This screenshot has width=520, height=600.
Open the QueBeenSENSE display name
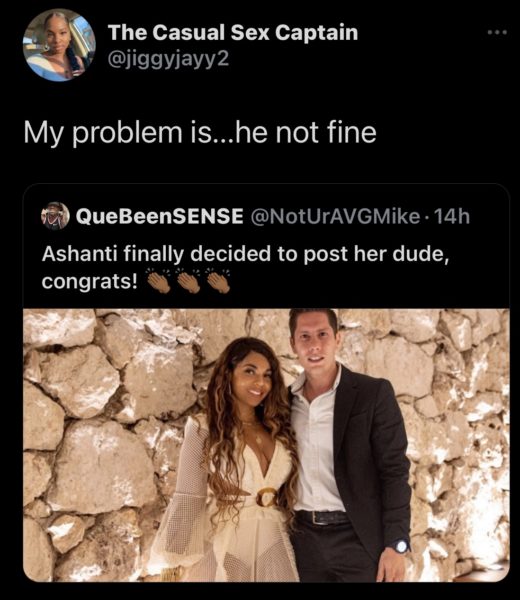pos(160,216)
